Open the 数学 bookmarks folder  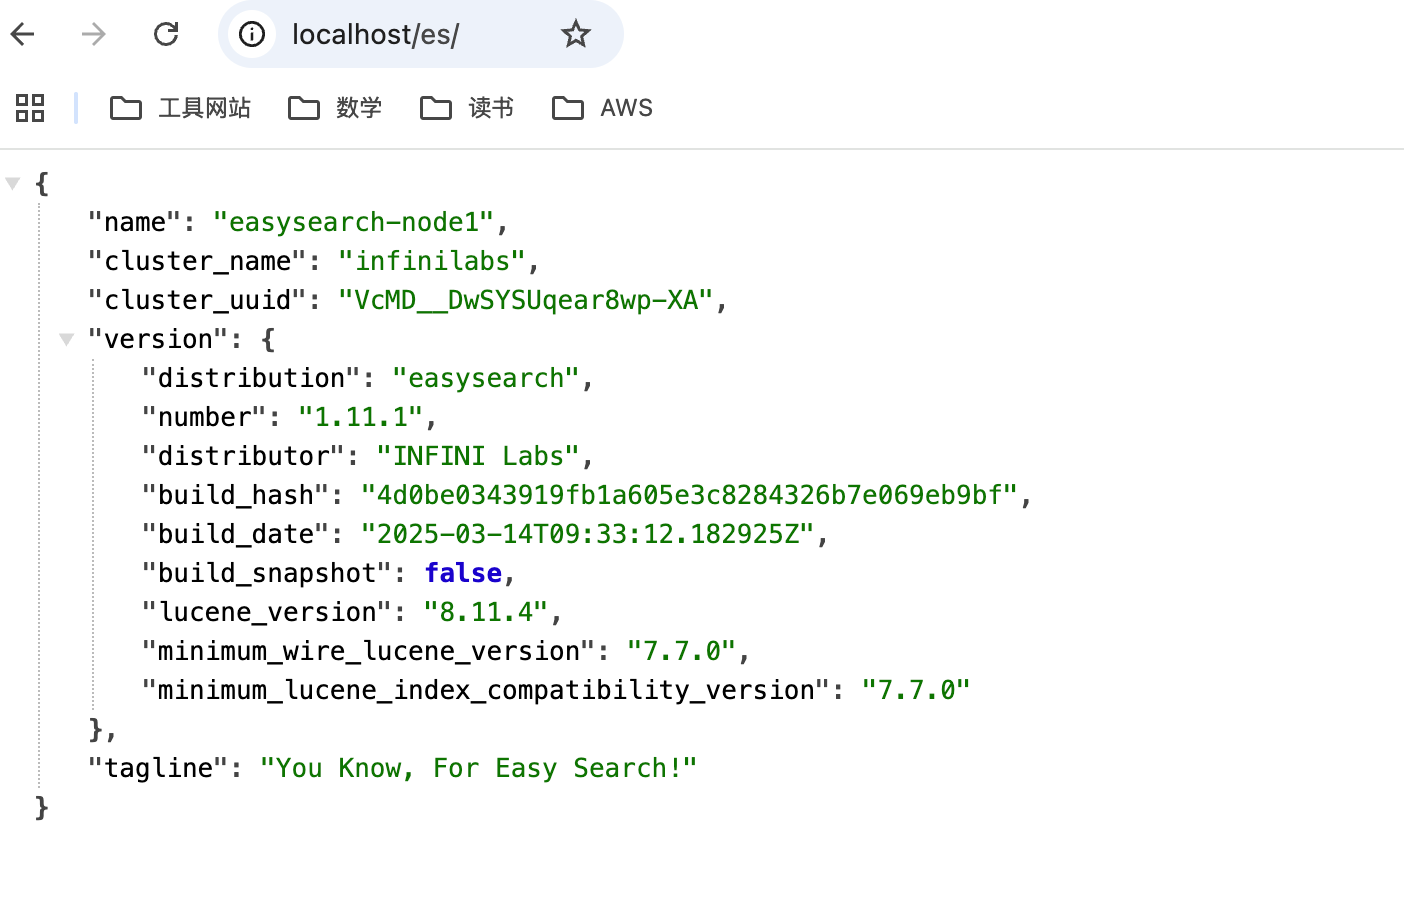tap(335, 108)
